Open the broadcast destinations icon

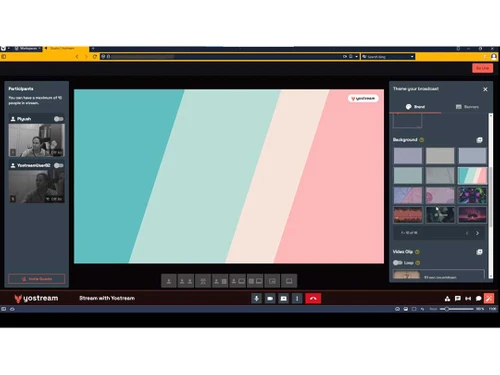(x=468, y=299)
